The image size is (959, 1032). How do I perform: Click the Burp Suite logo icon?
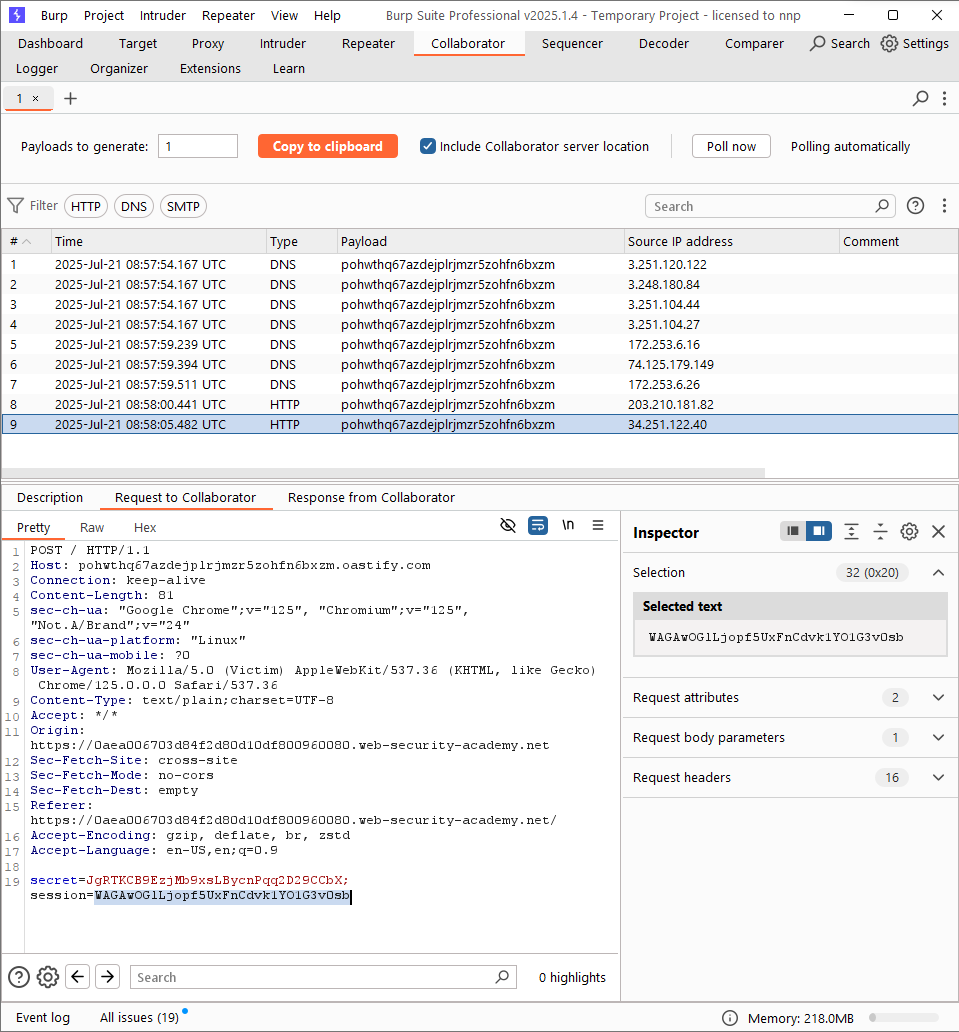[16, 15]
